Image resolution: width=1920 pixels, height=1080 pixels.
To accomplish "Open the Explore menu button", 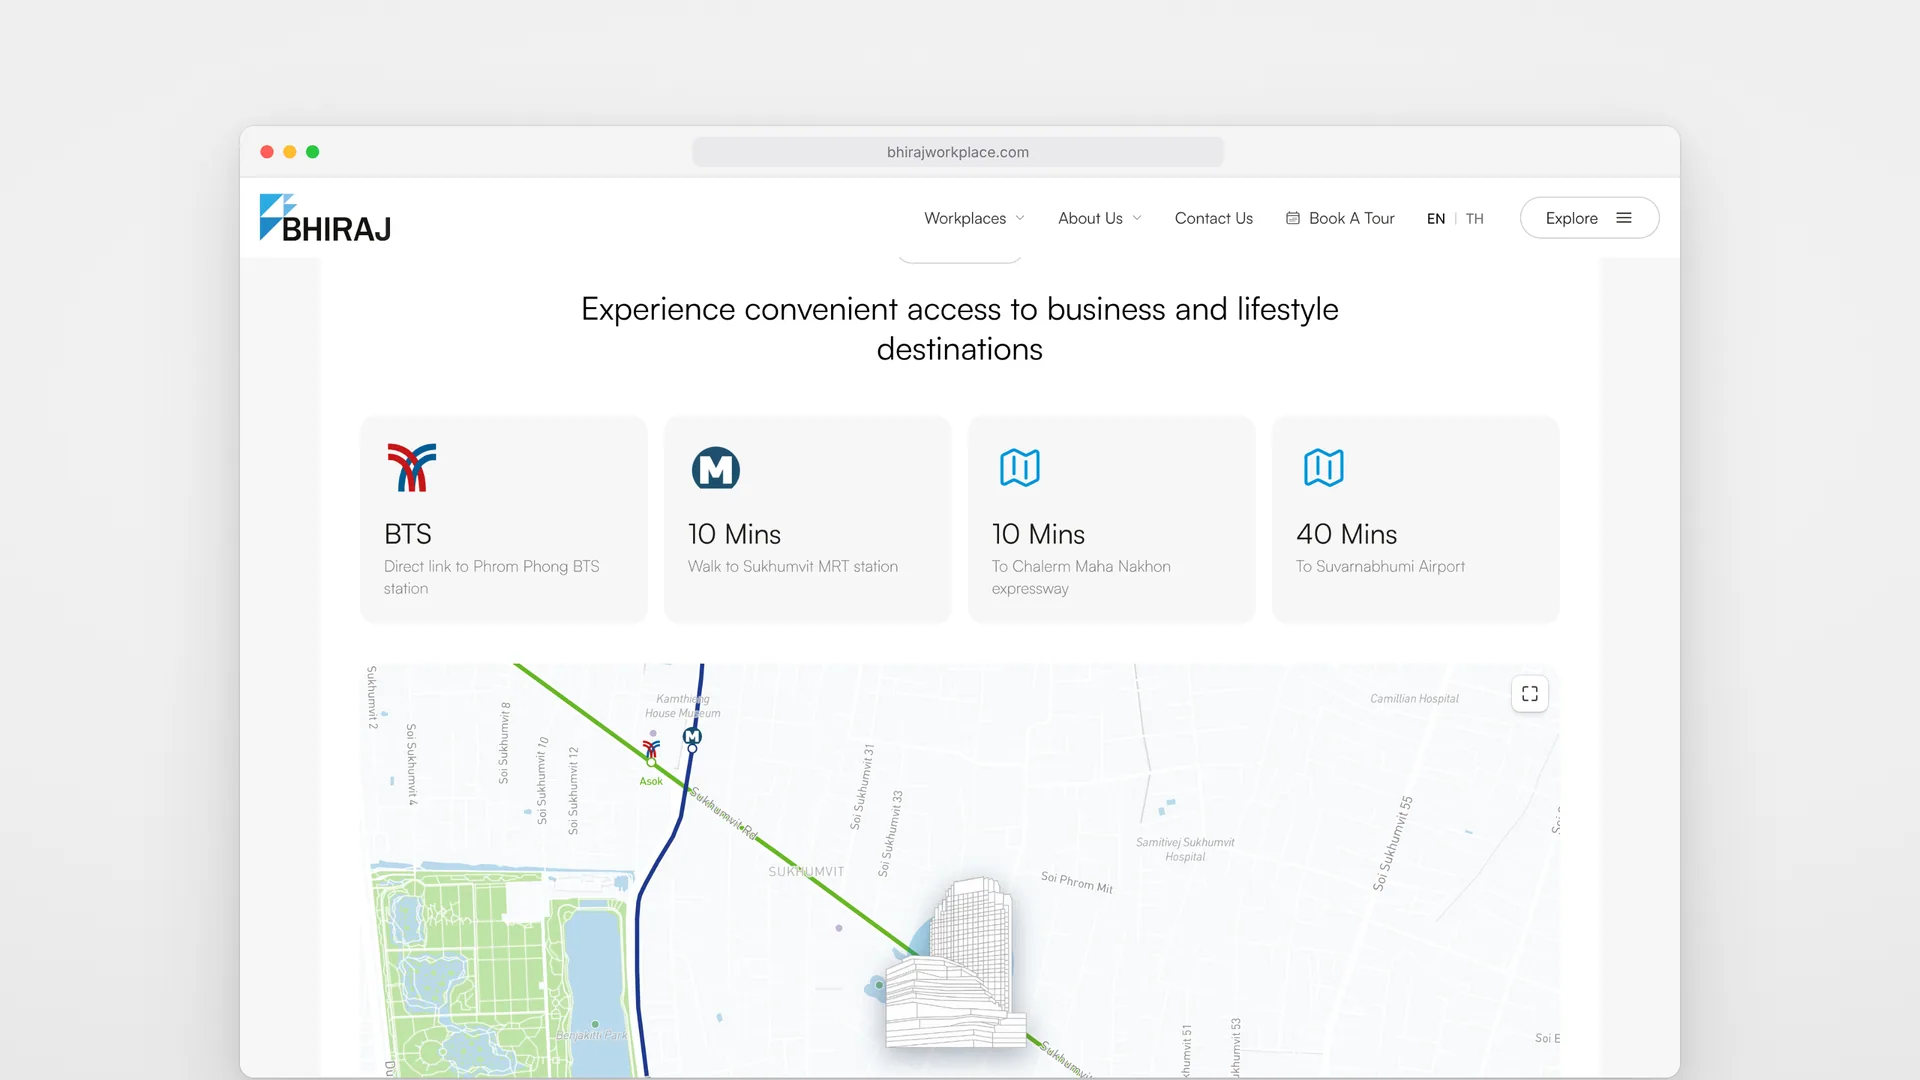I will click(1589, 218).
